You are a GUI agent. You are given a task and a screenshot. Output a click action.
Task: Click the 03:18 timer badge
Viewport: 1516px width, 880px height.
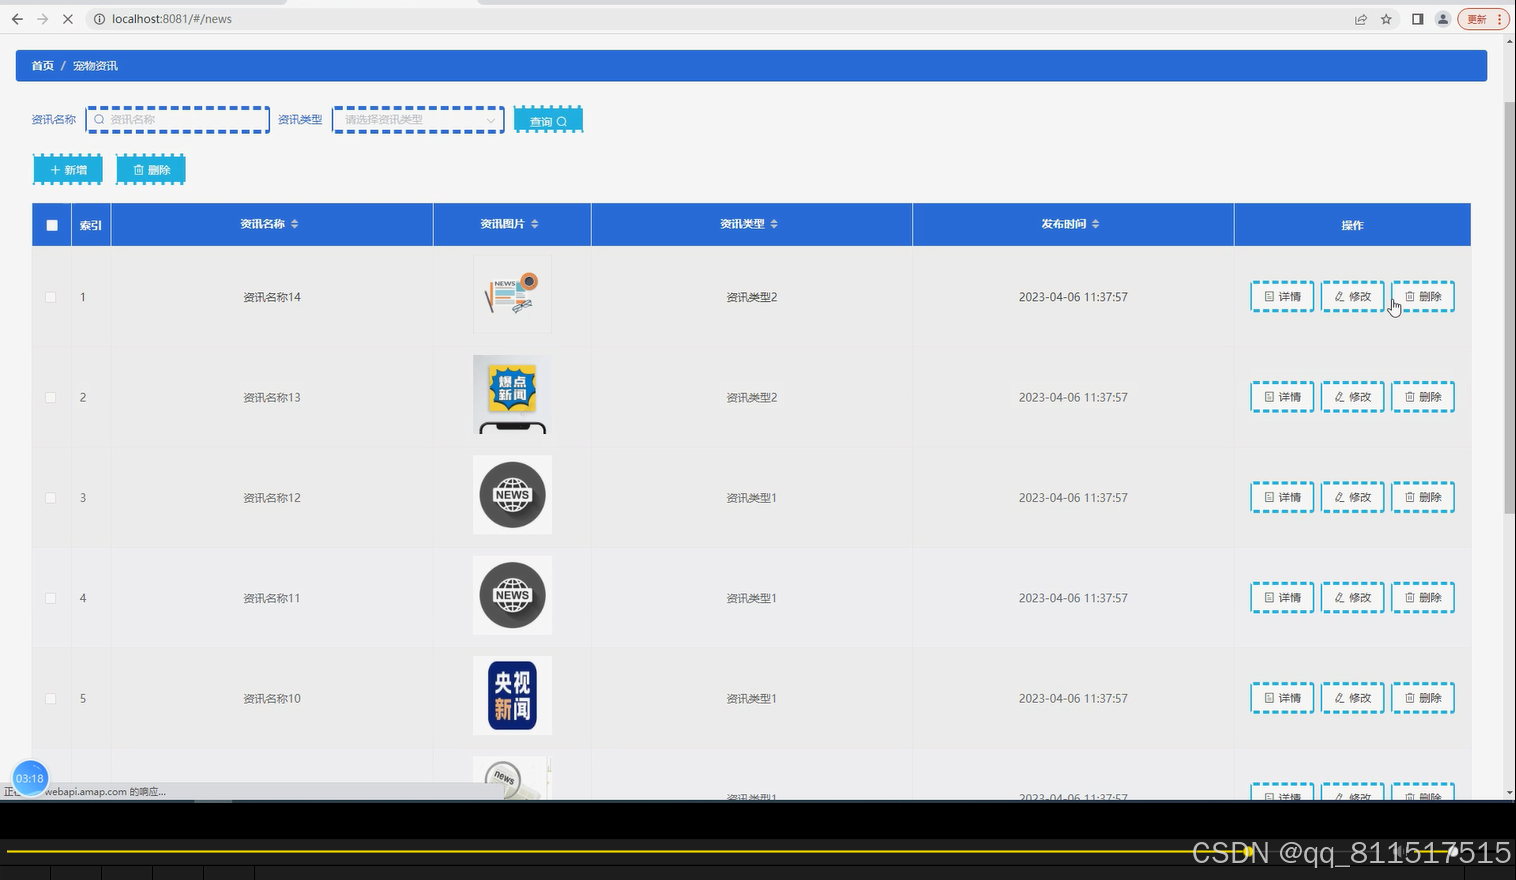tap(30, 778)
